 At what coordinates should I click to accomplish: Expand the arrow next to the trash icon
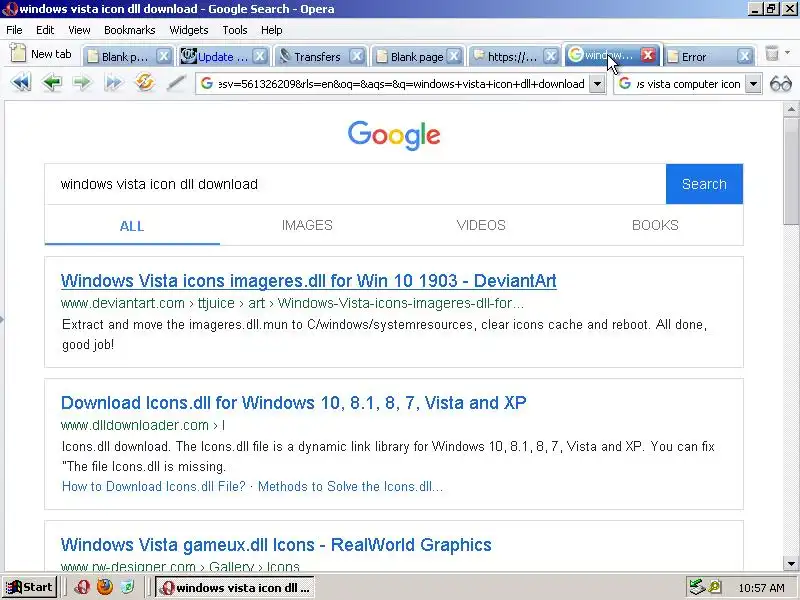point(787,53)
